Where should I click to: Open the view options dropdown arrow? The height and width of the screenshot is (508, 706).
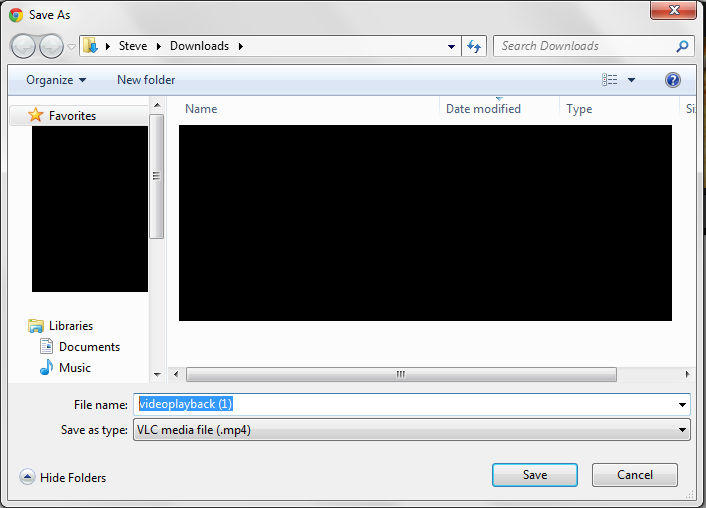click(x=631, y=80)
